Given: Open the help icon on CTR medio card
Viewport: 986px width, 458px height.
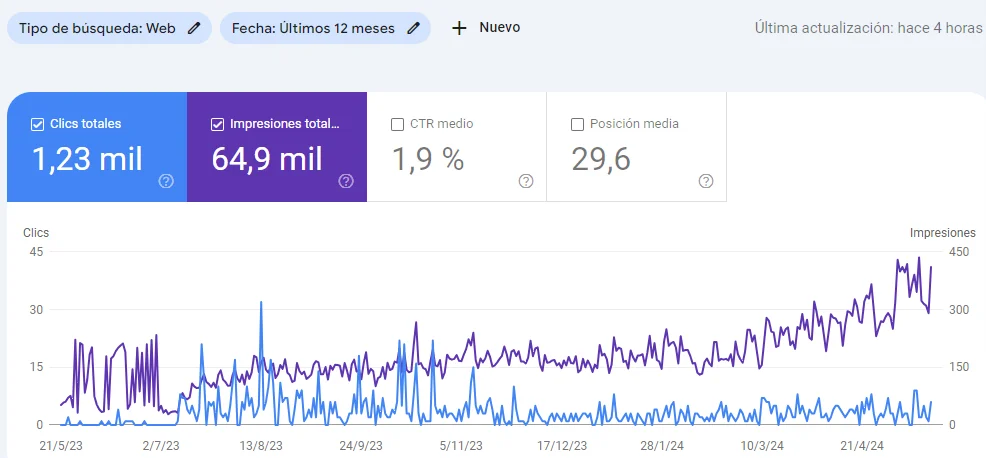Looking at the screenshot, I should click(526, 181).
